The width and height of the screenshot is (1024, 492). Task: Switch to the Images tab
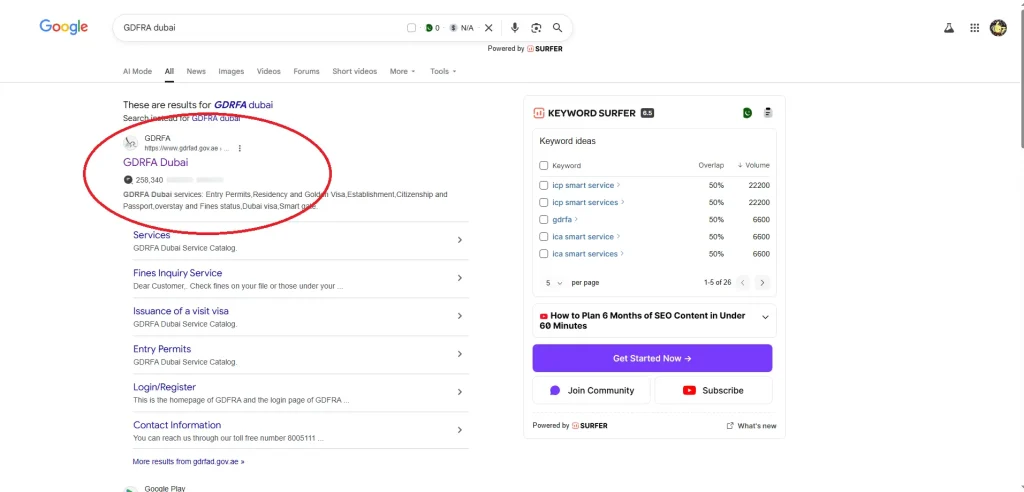pyautogui.click(x=231, y=71)
